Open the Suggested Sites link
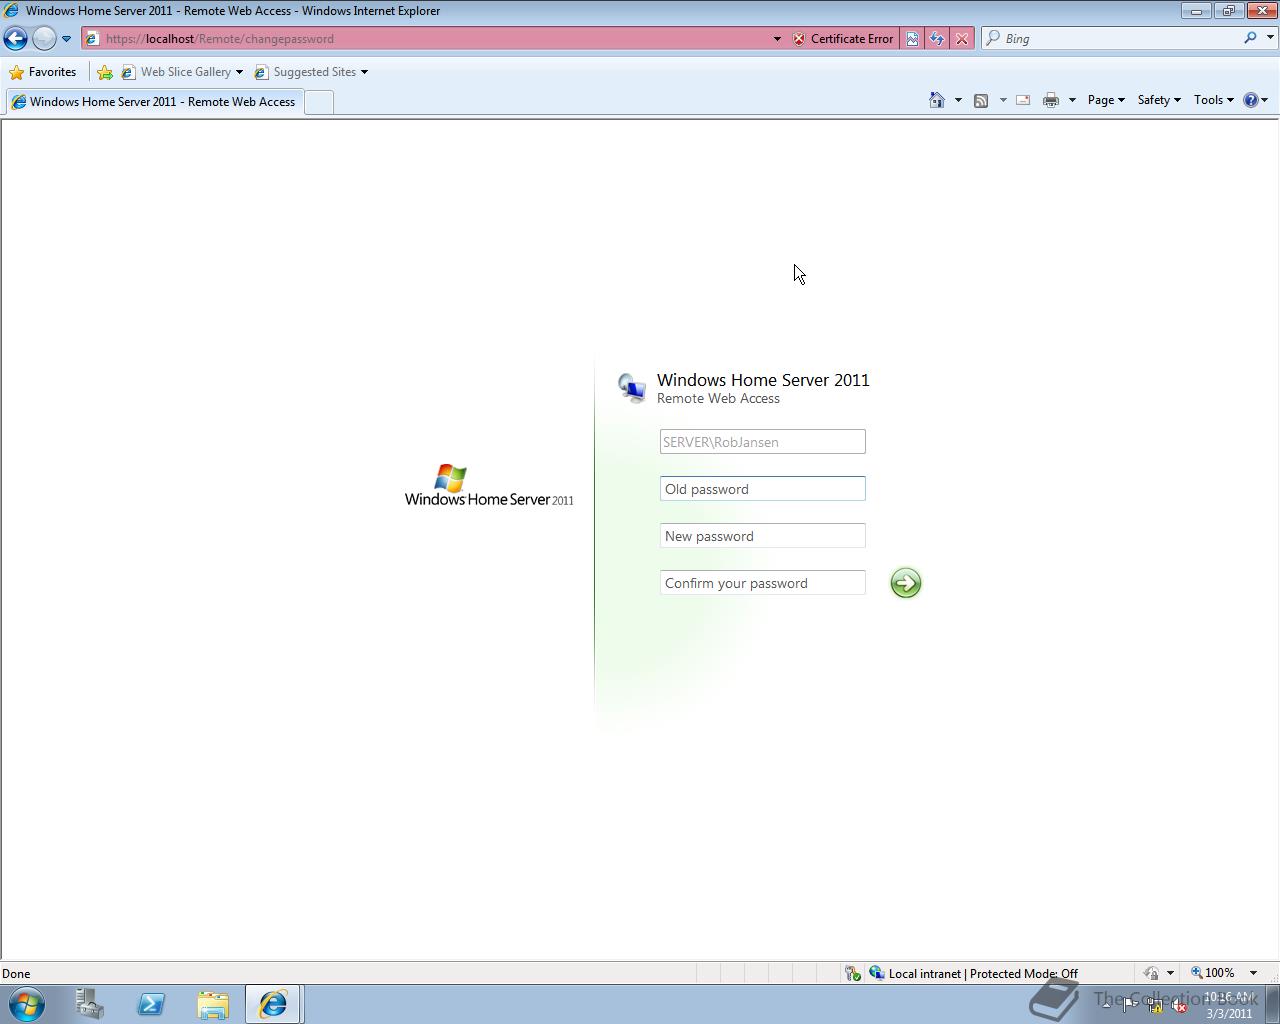 tap(305, 72)
